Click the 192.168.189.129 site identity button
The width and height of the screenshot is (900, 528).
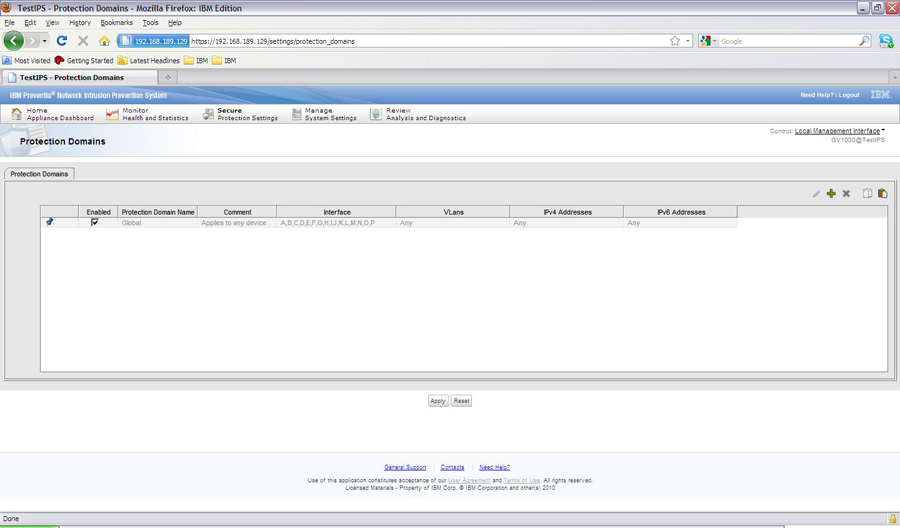pos(153,41)
